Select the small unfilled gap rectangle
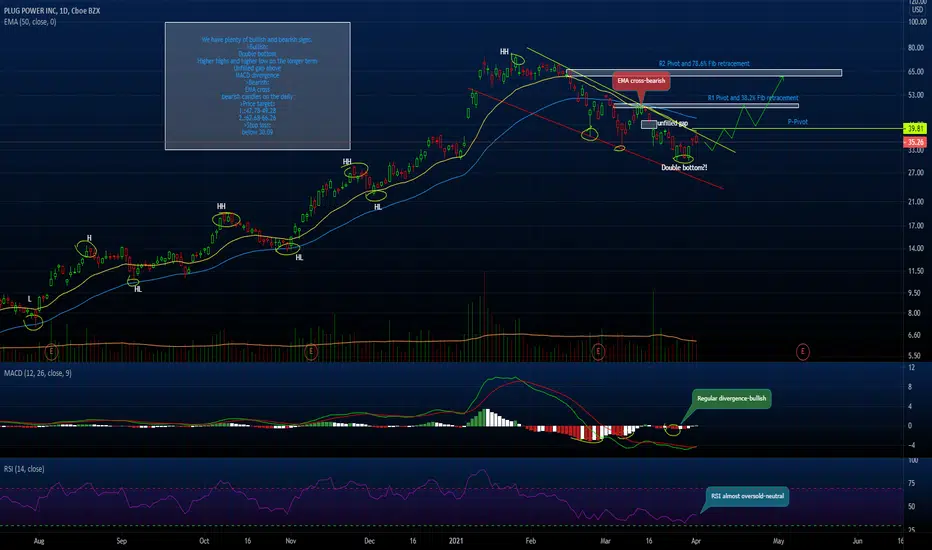Image resolution: width=932 pixels, height=550 pixels. click(x=649, y=124)
